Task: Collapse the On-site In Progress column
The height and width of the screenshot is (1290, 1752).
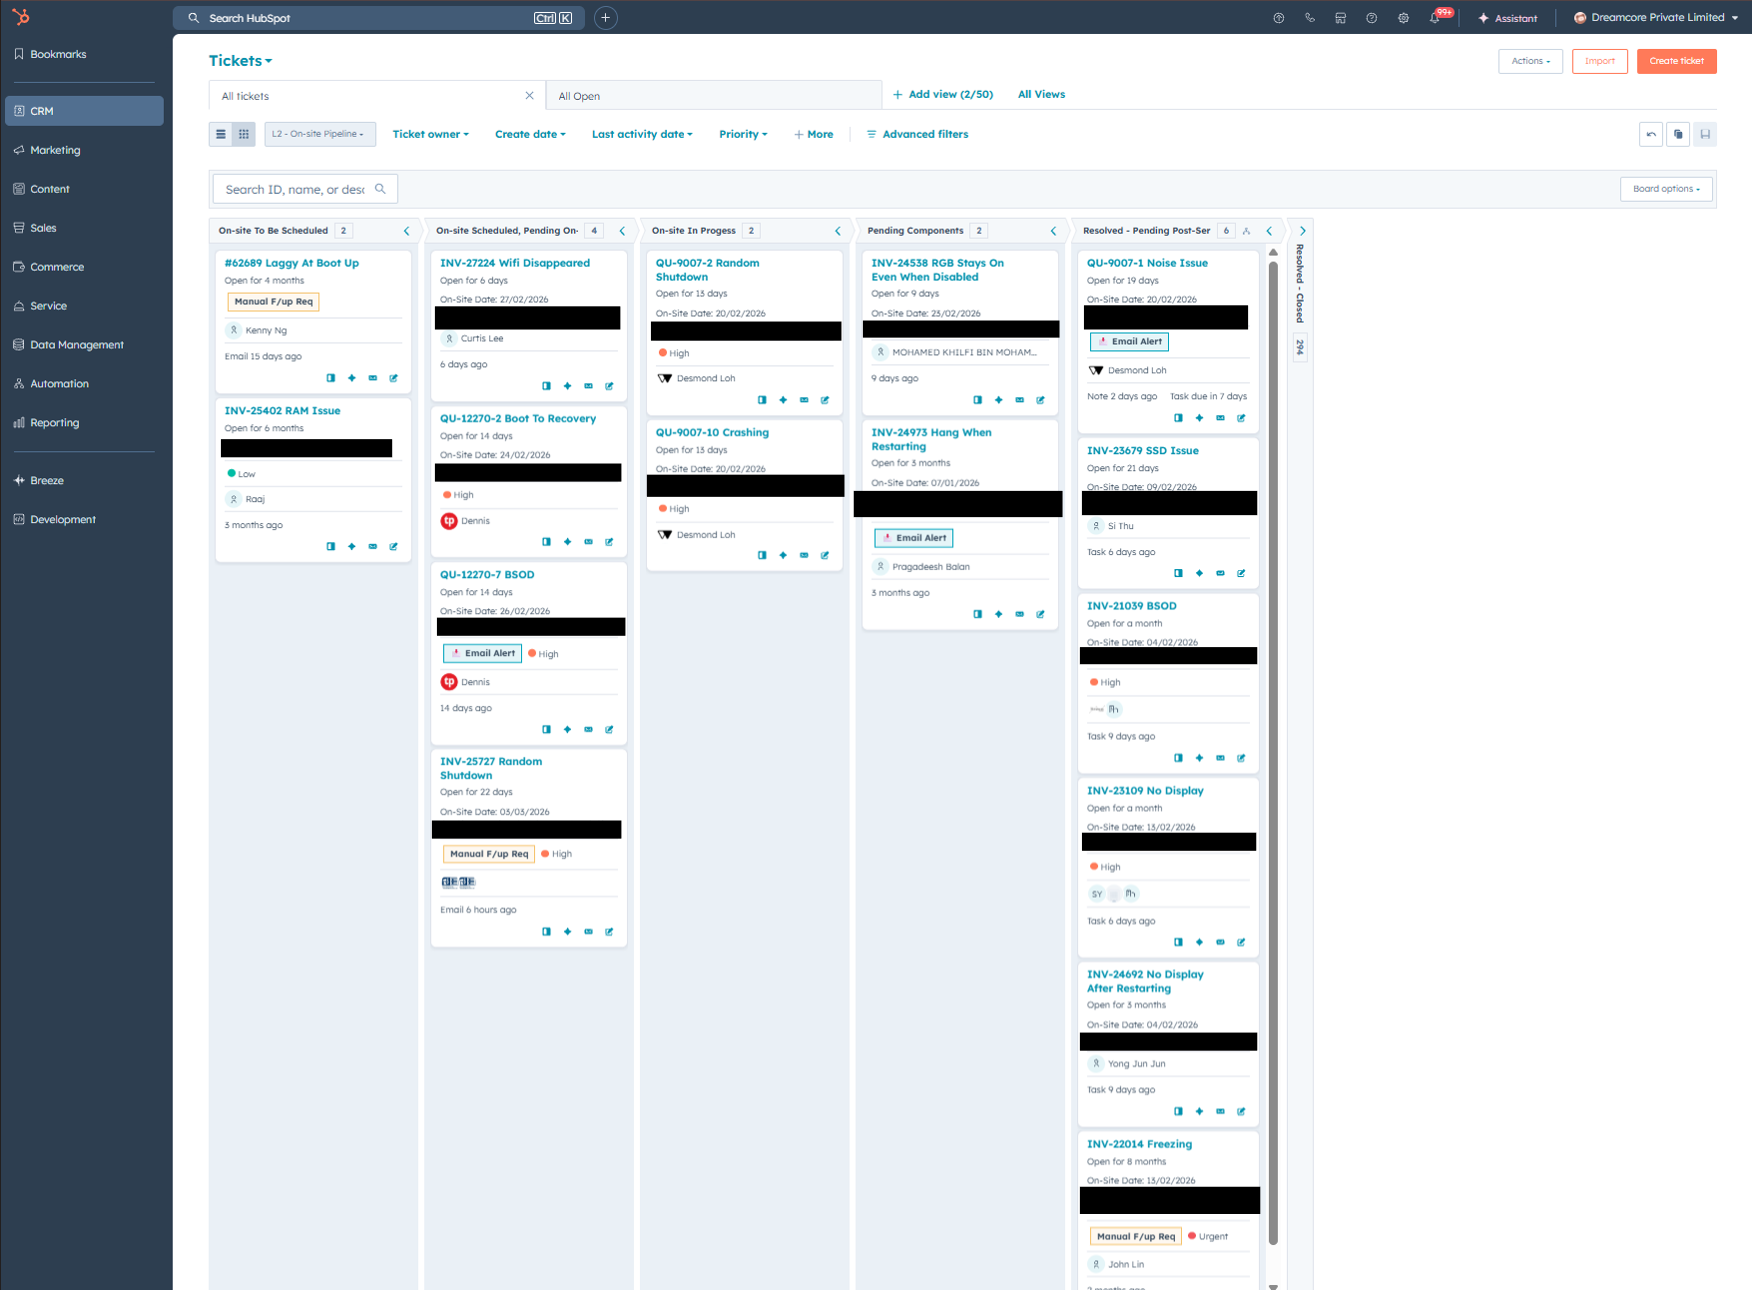Action: point(838,231)
